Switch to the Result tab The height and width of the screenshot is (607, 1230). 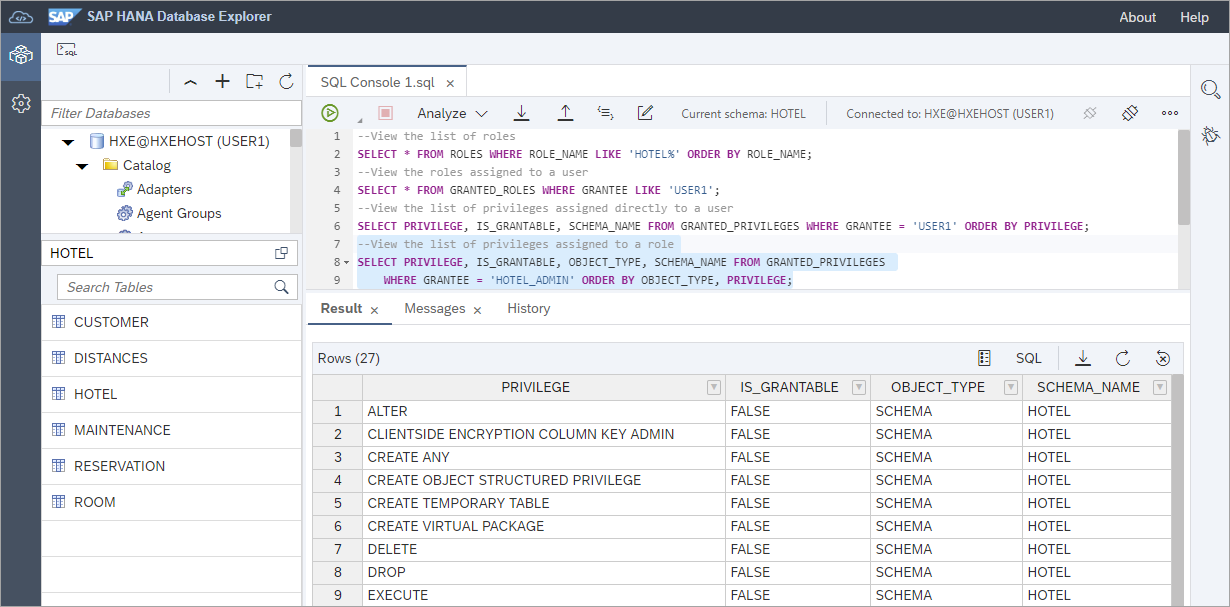point(341,309)
